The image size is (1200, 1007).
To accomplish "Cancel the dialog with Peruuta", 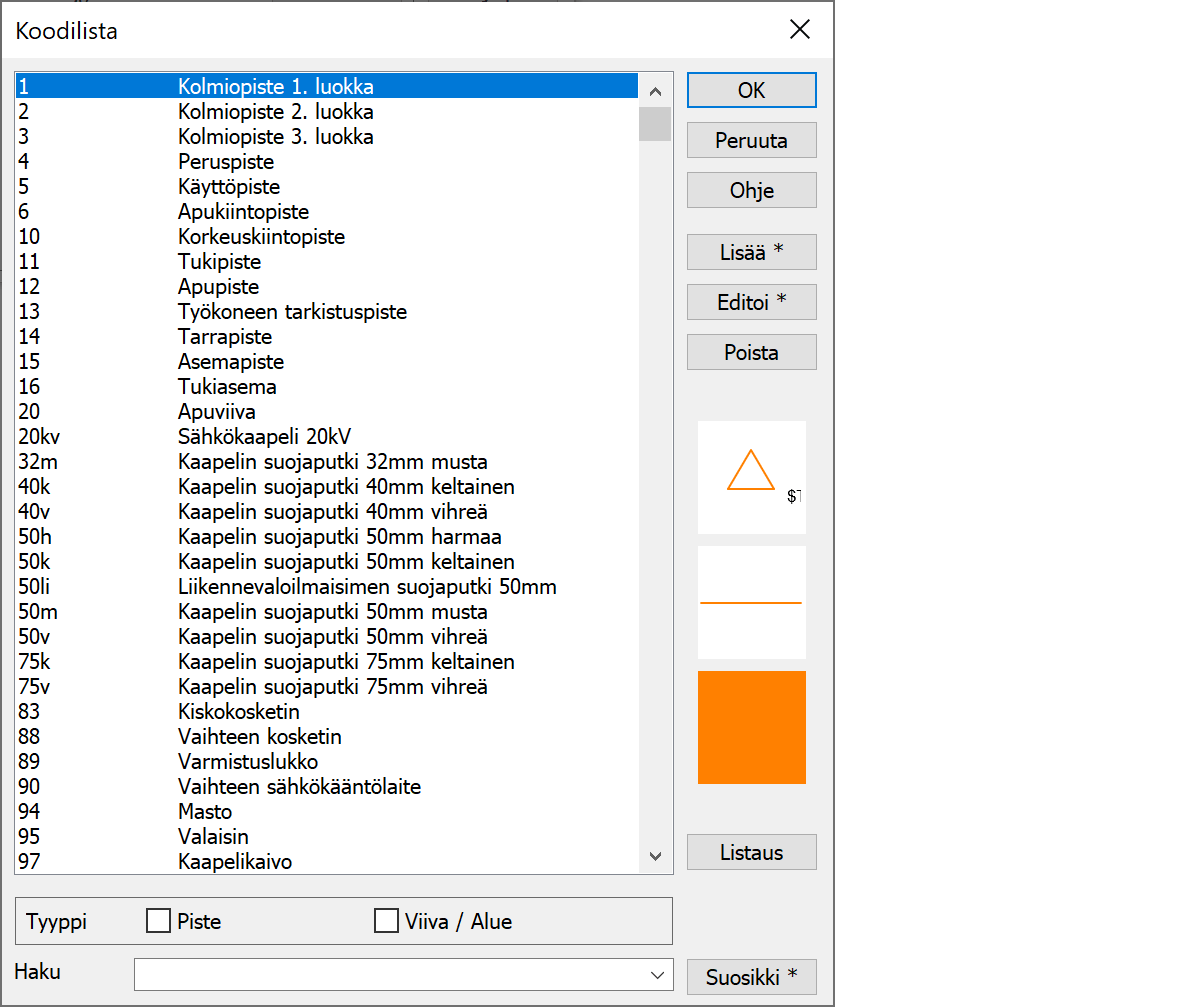I will pos(751,141).
